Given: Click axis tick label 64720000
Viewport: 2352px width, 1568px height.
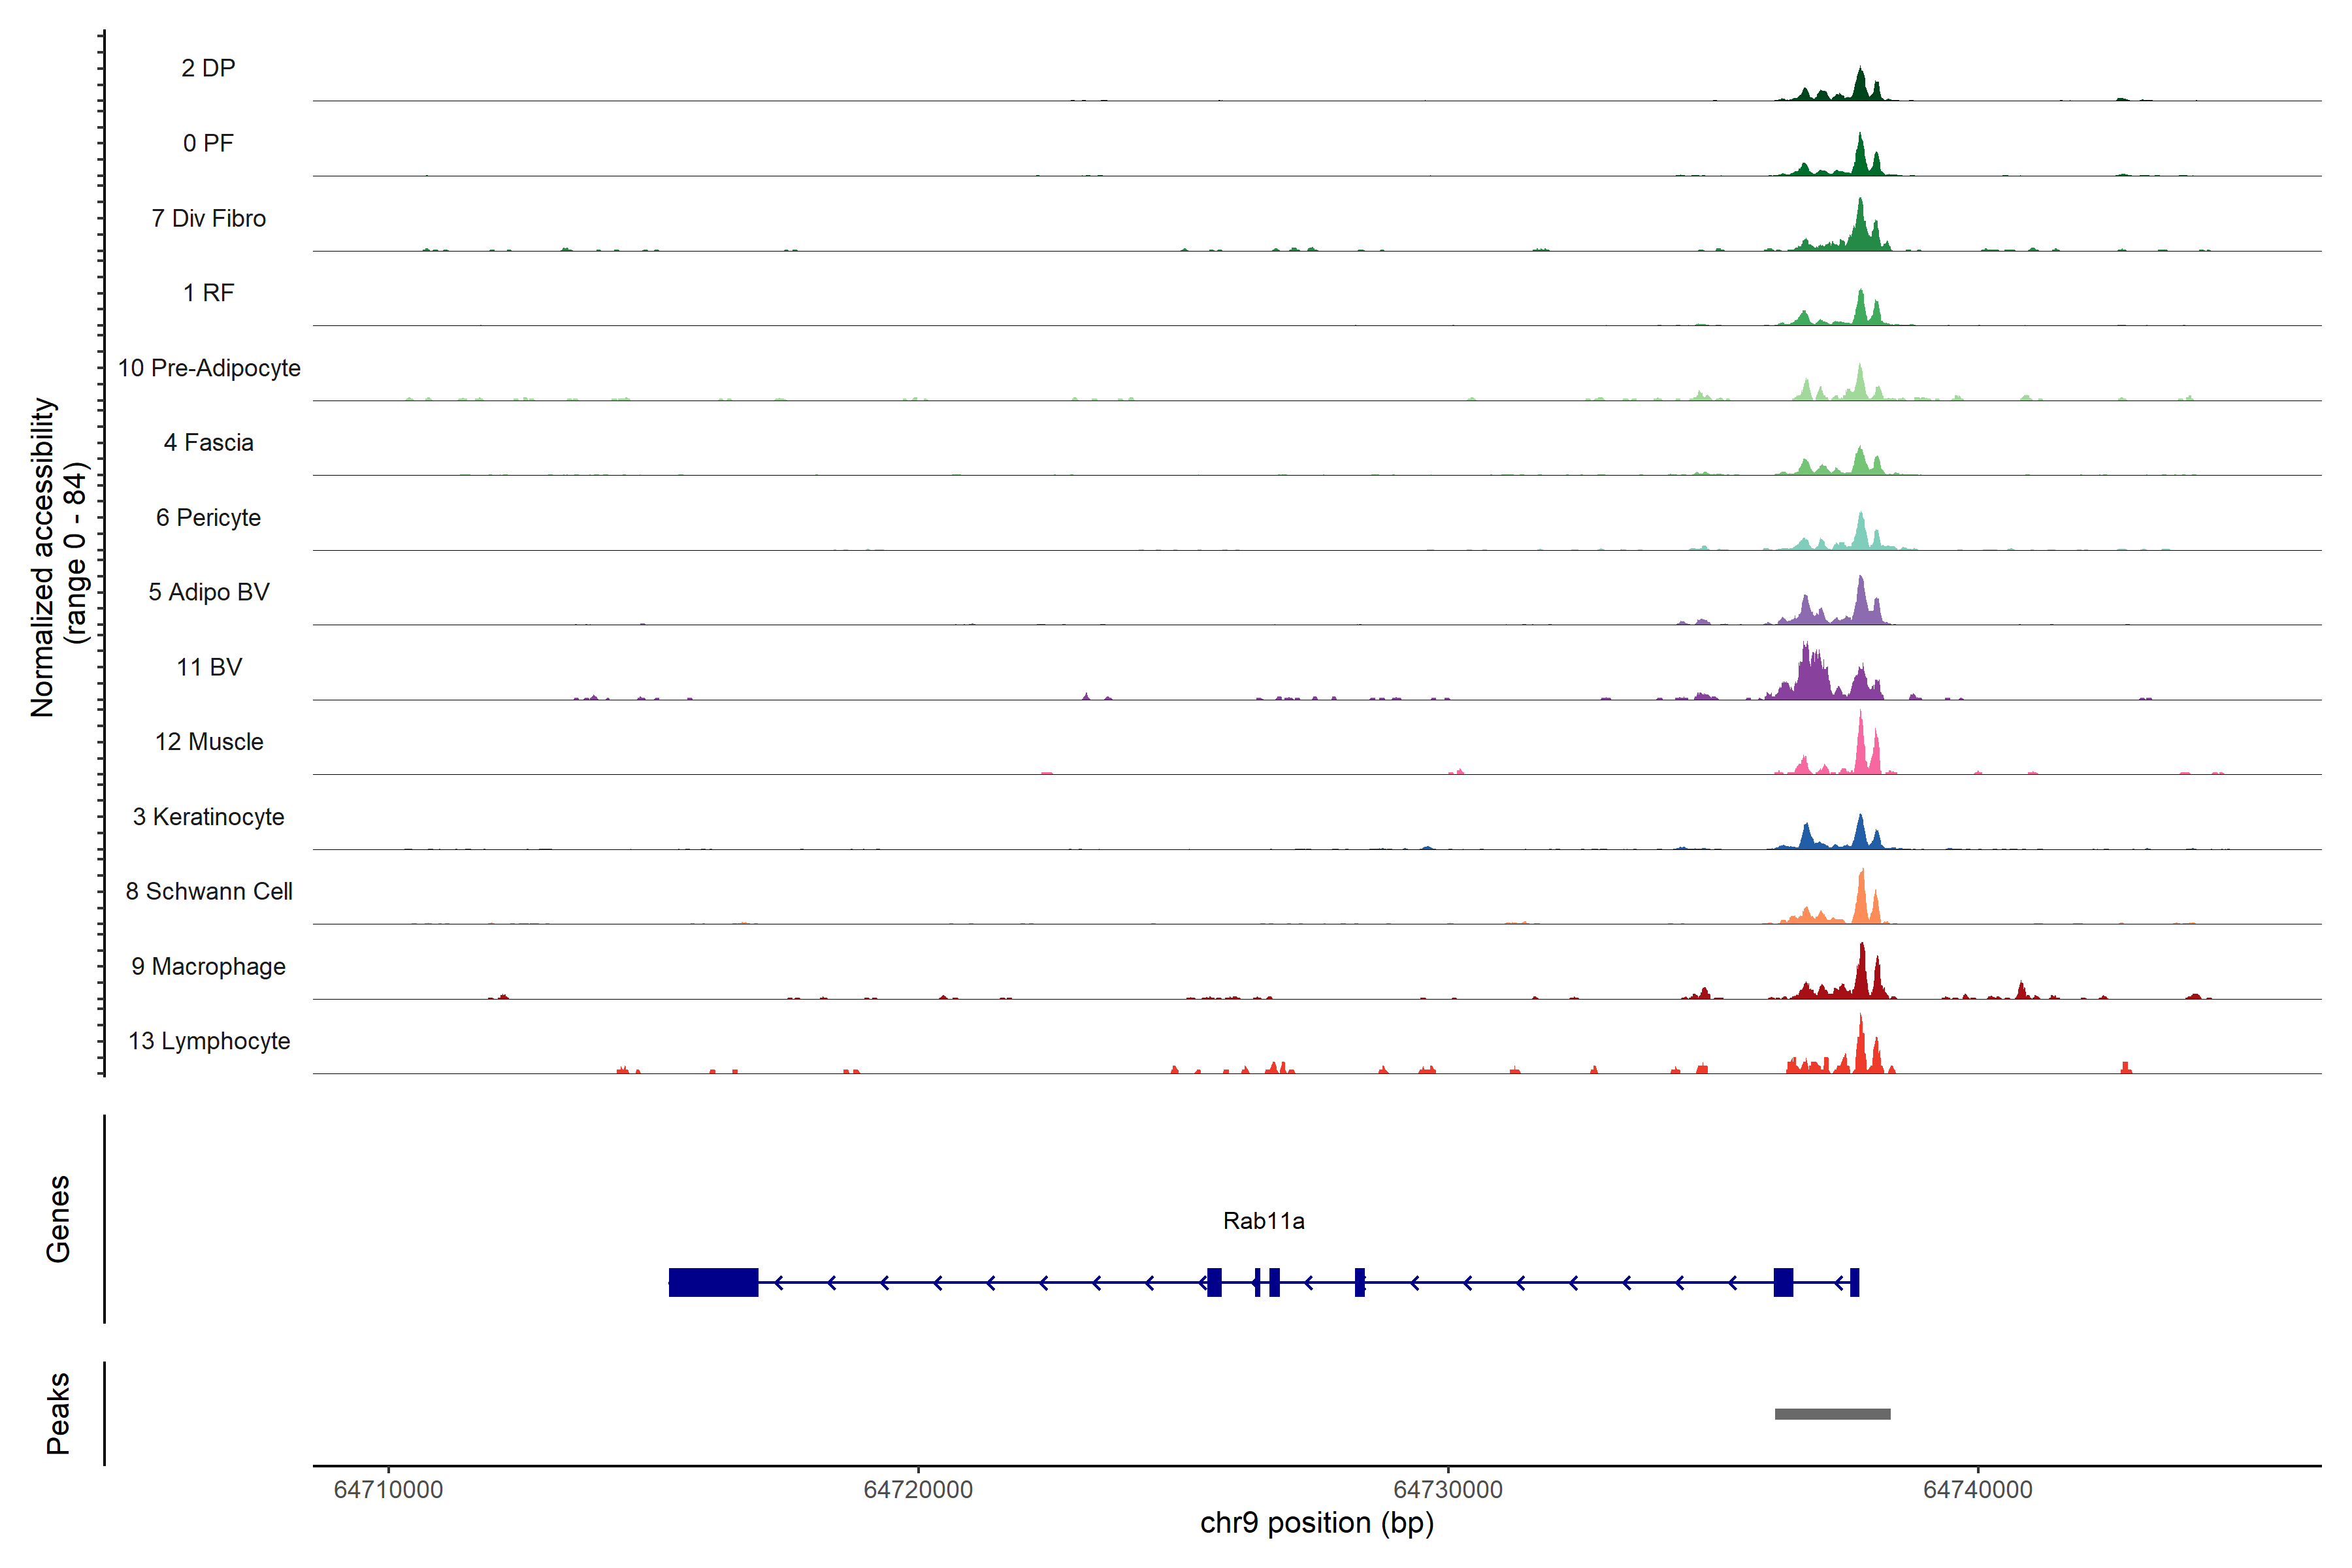Looking at the screenshot, I should tap(917, 1489).
